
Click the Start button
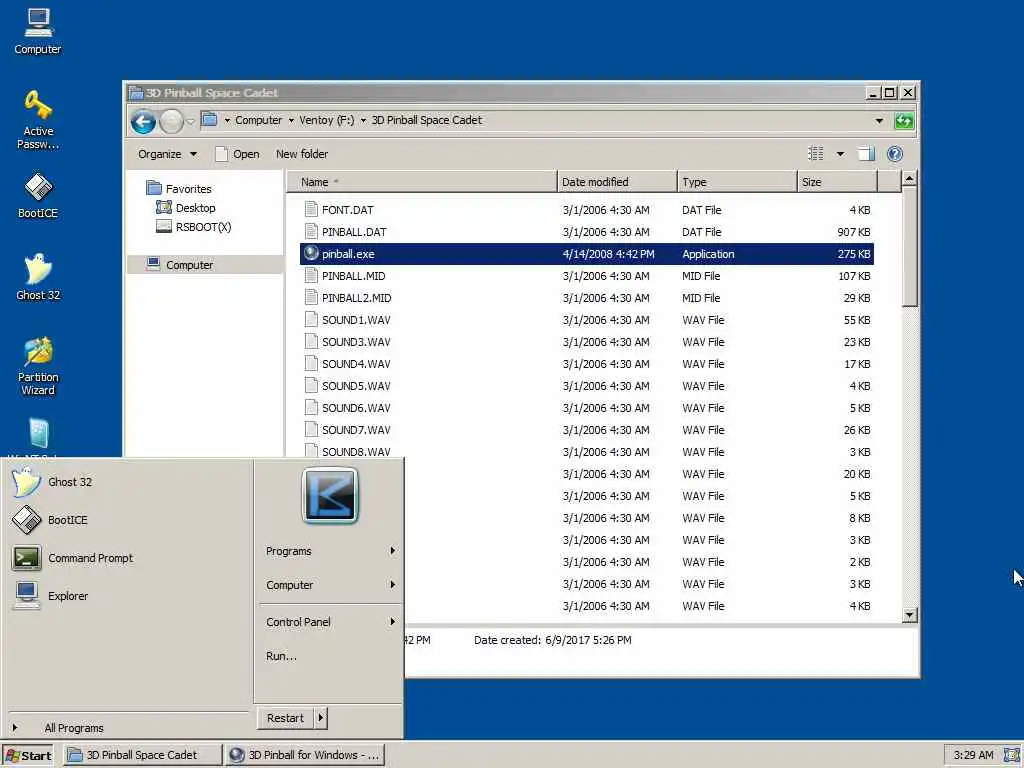pos(28,756)
